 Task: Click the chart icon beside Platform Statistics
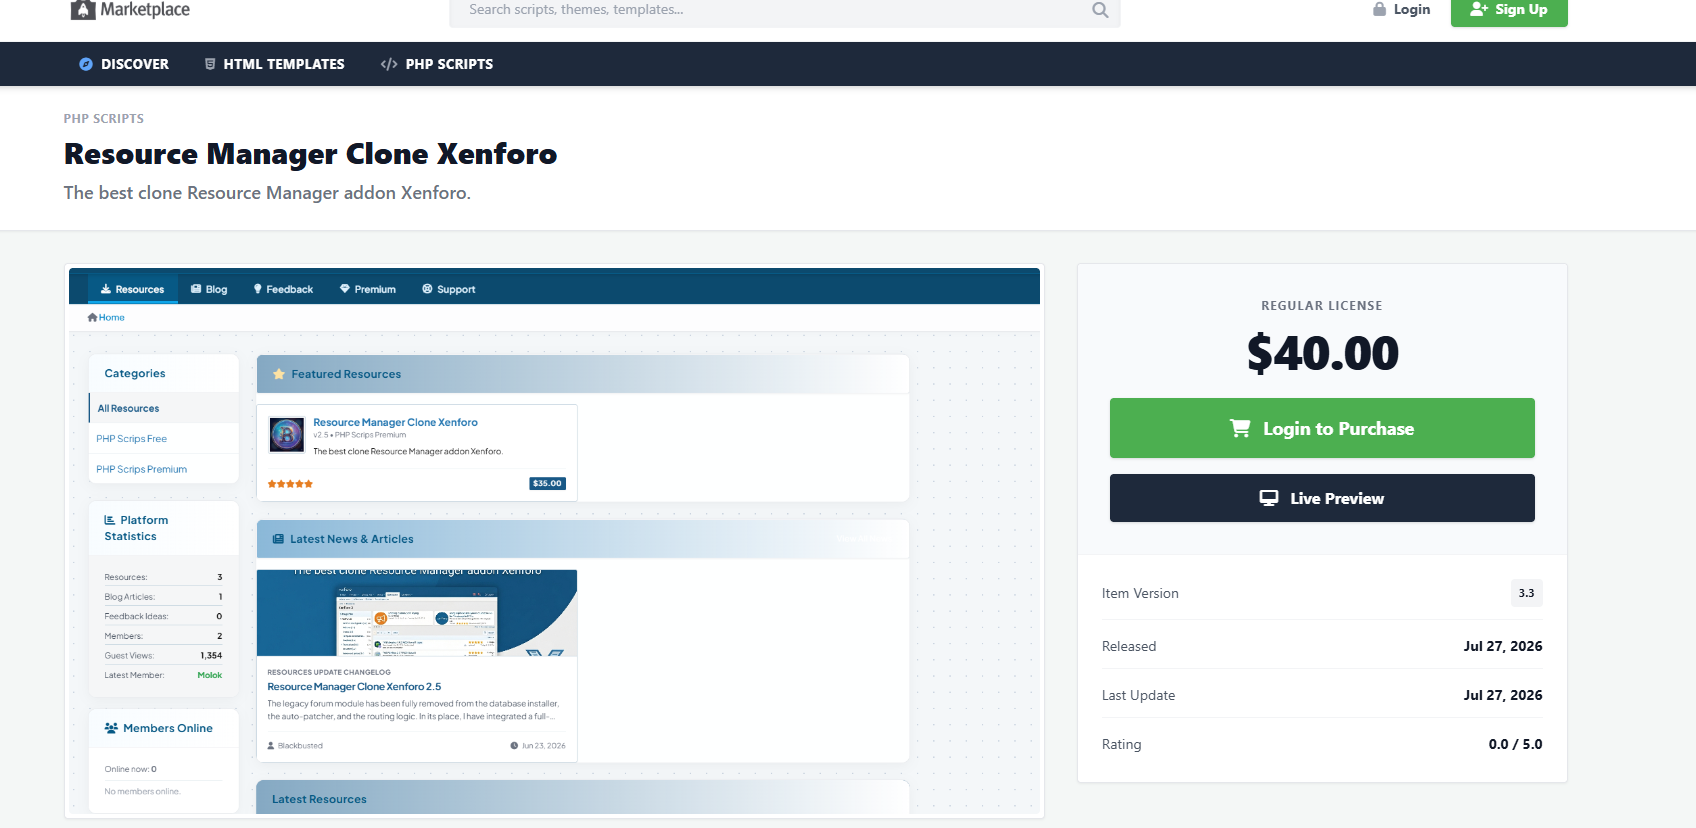[110, 520]
